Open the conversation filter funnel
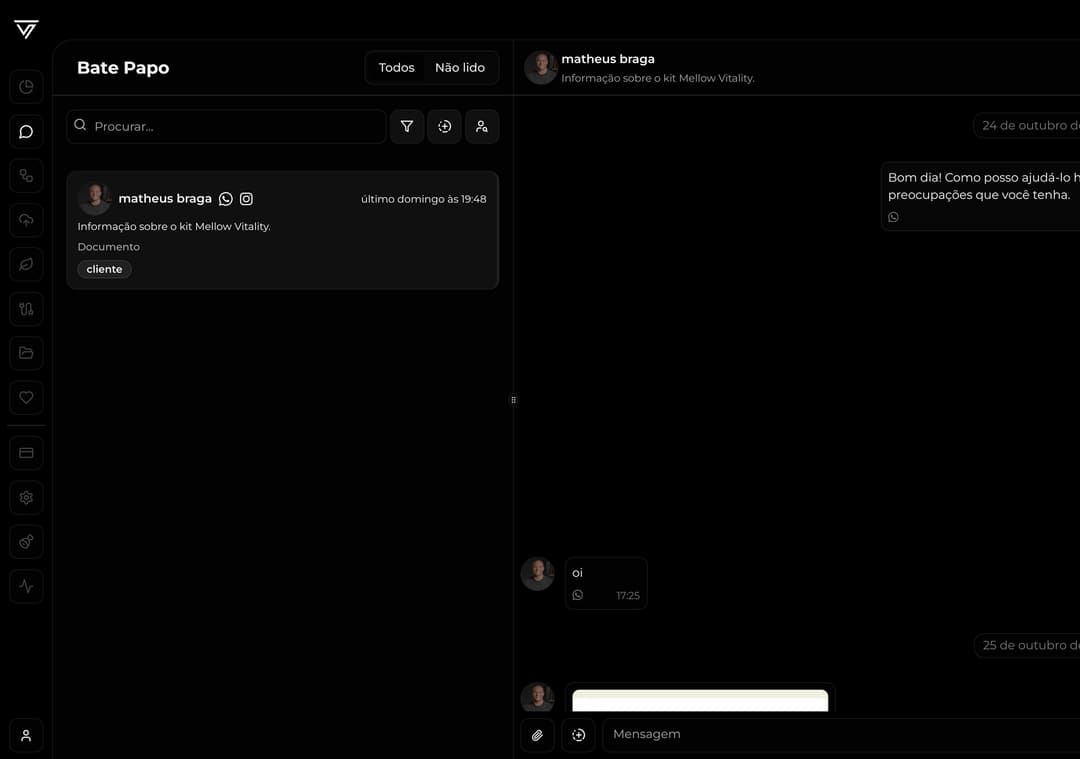 (407, 127)
